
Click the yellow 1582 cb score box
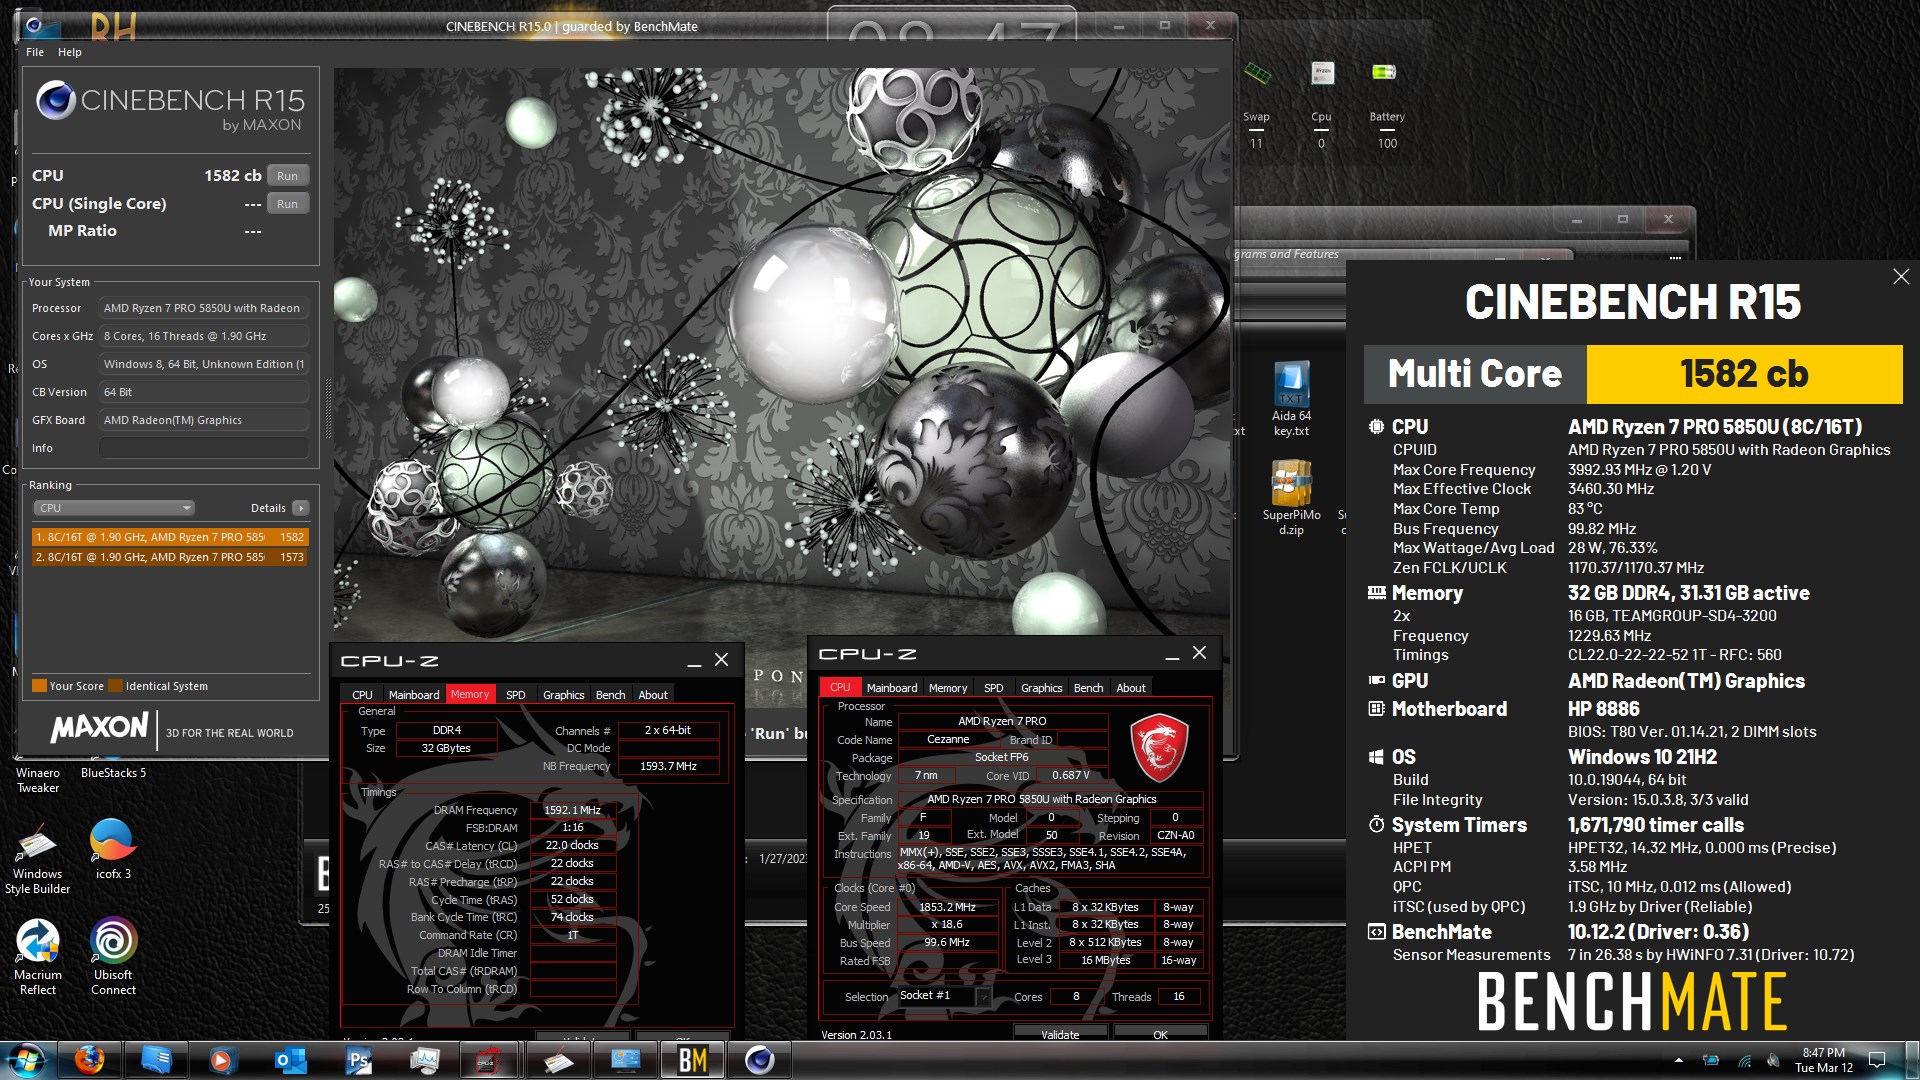coord(1744,374)
